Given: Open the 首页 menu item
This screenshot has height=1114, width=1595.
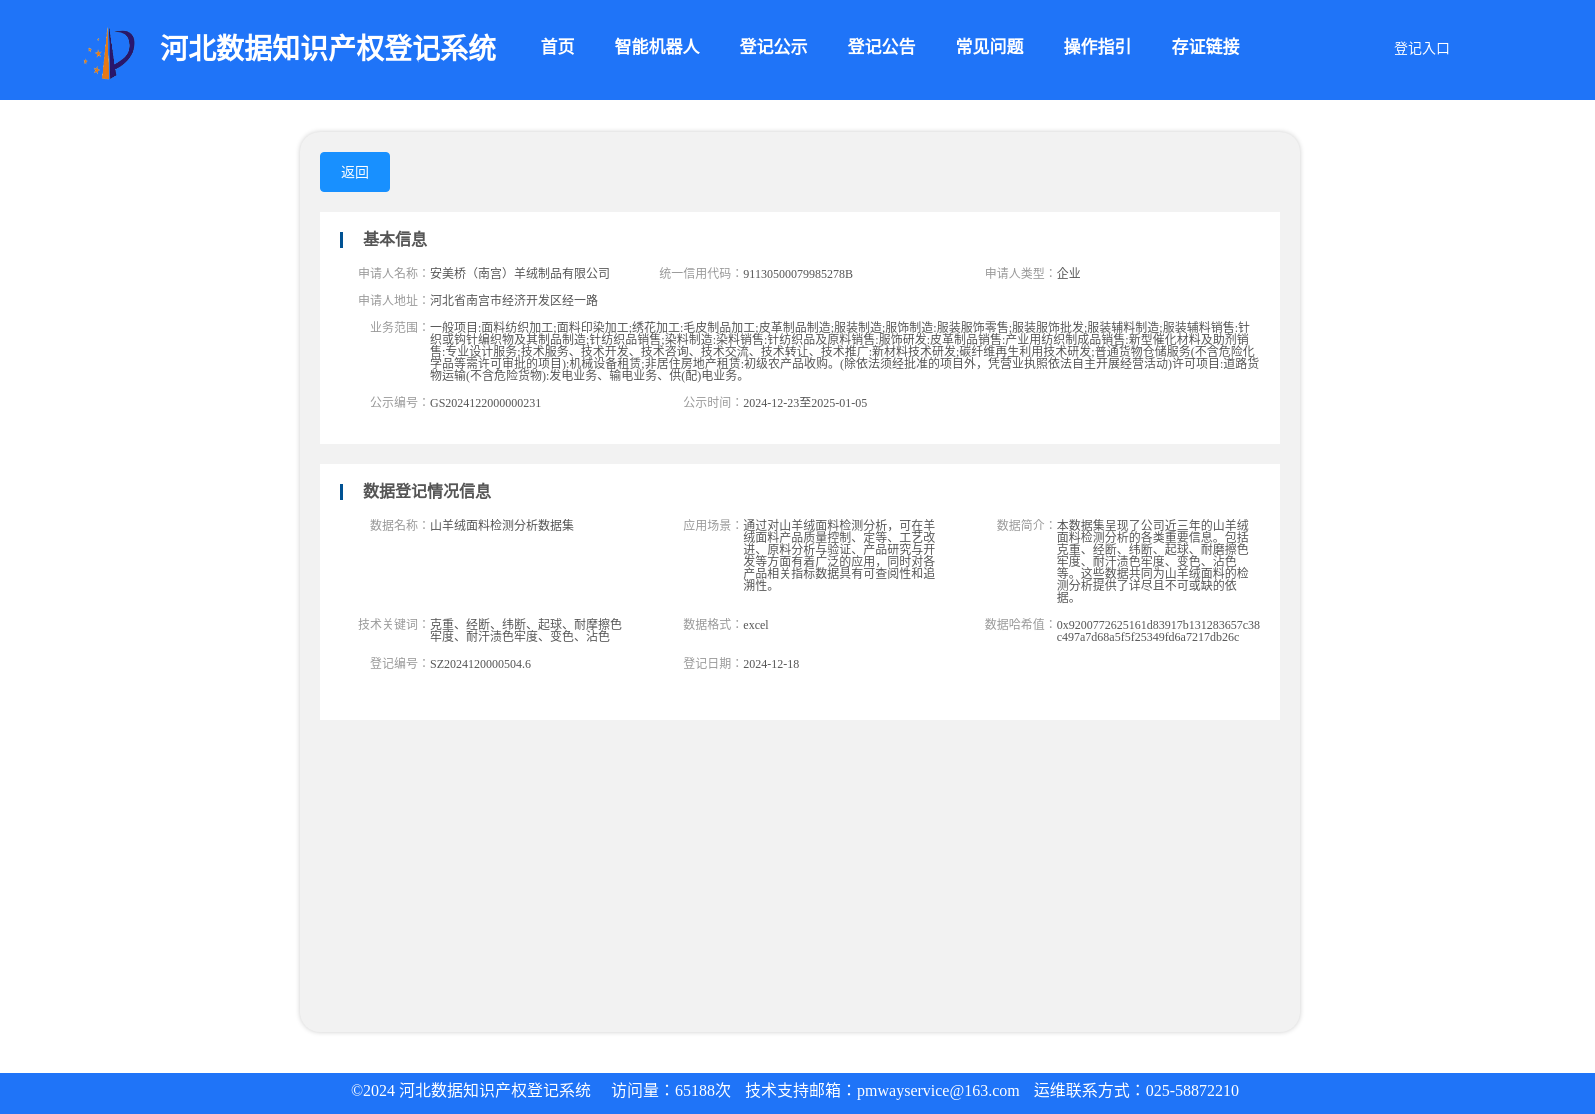Looking at the screenshot, I should (x=557, y=47).
